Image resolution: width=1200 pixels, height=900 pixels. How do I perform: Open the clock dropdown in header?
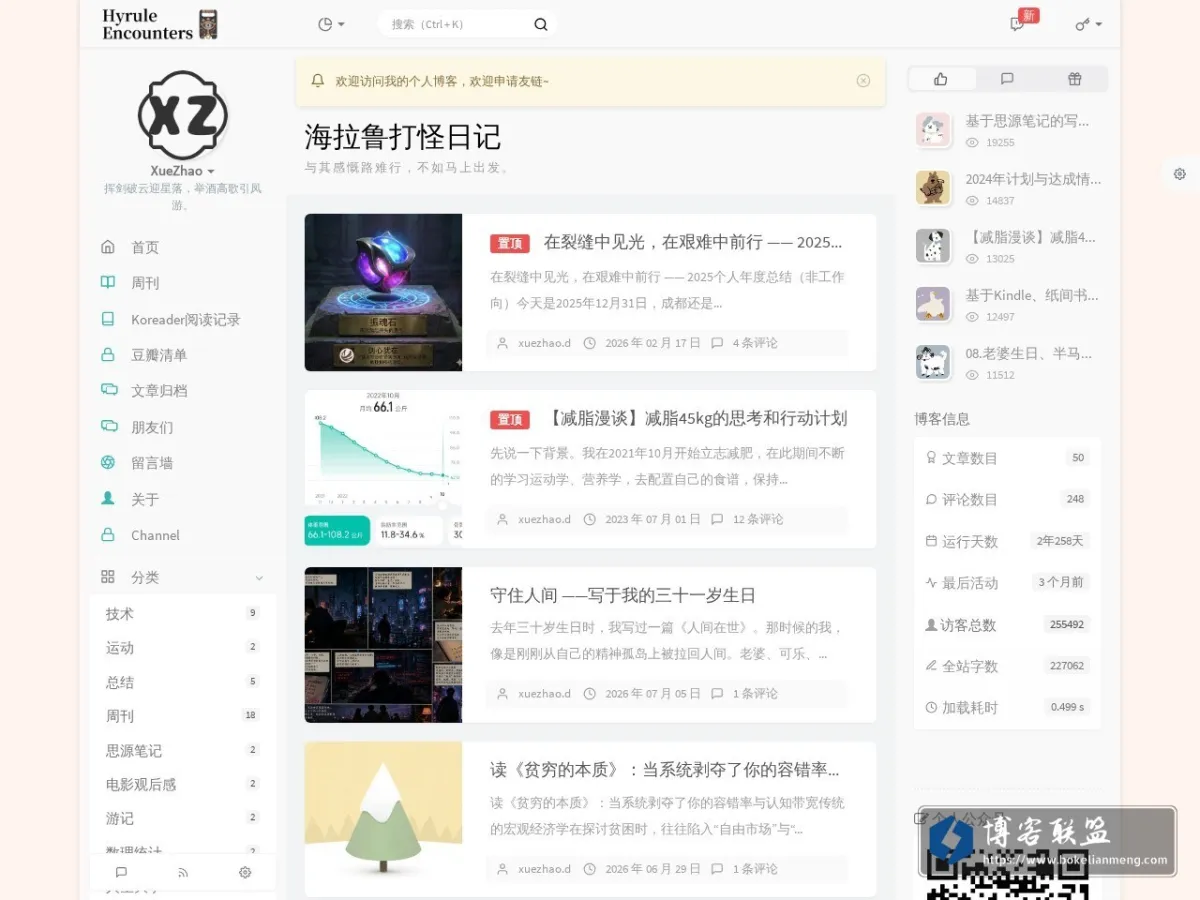331,24
